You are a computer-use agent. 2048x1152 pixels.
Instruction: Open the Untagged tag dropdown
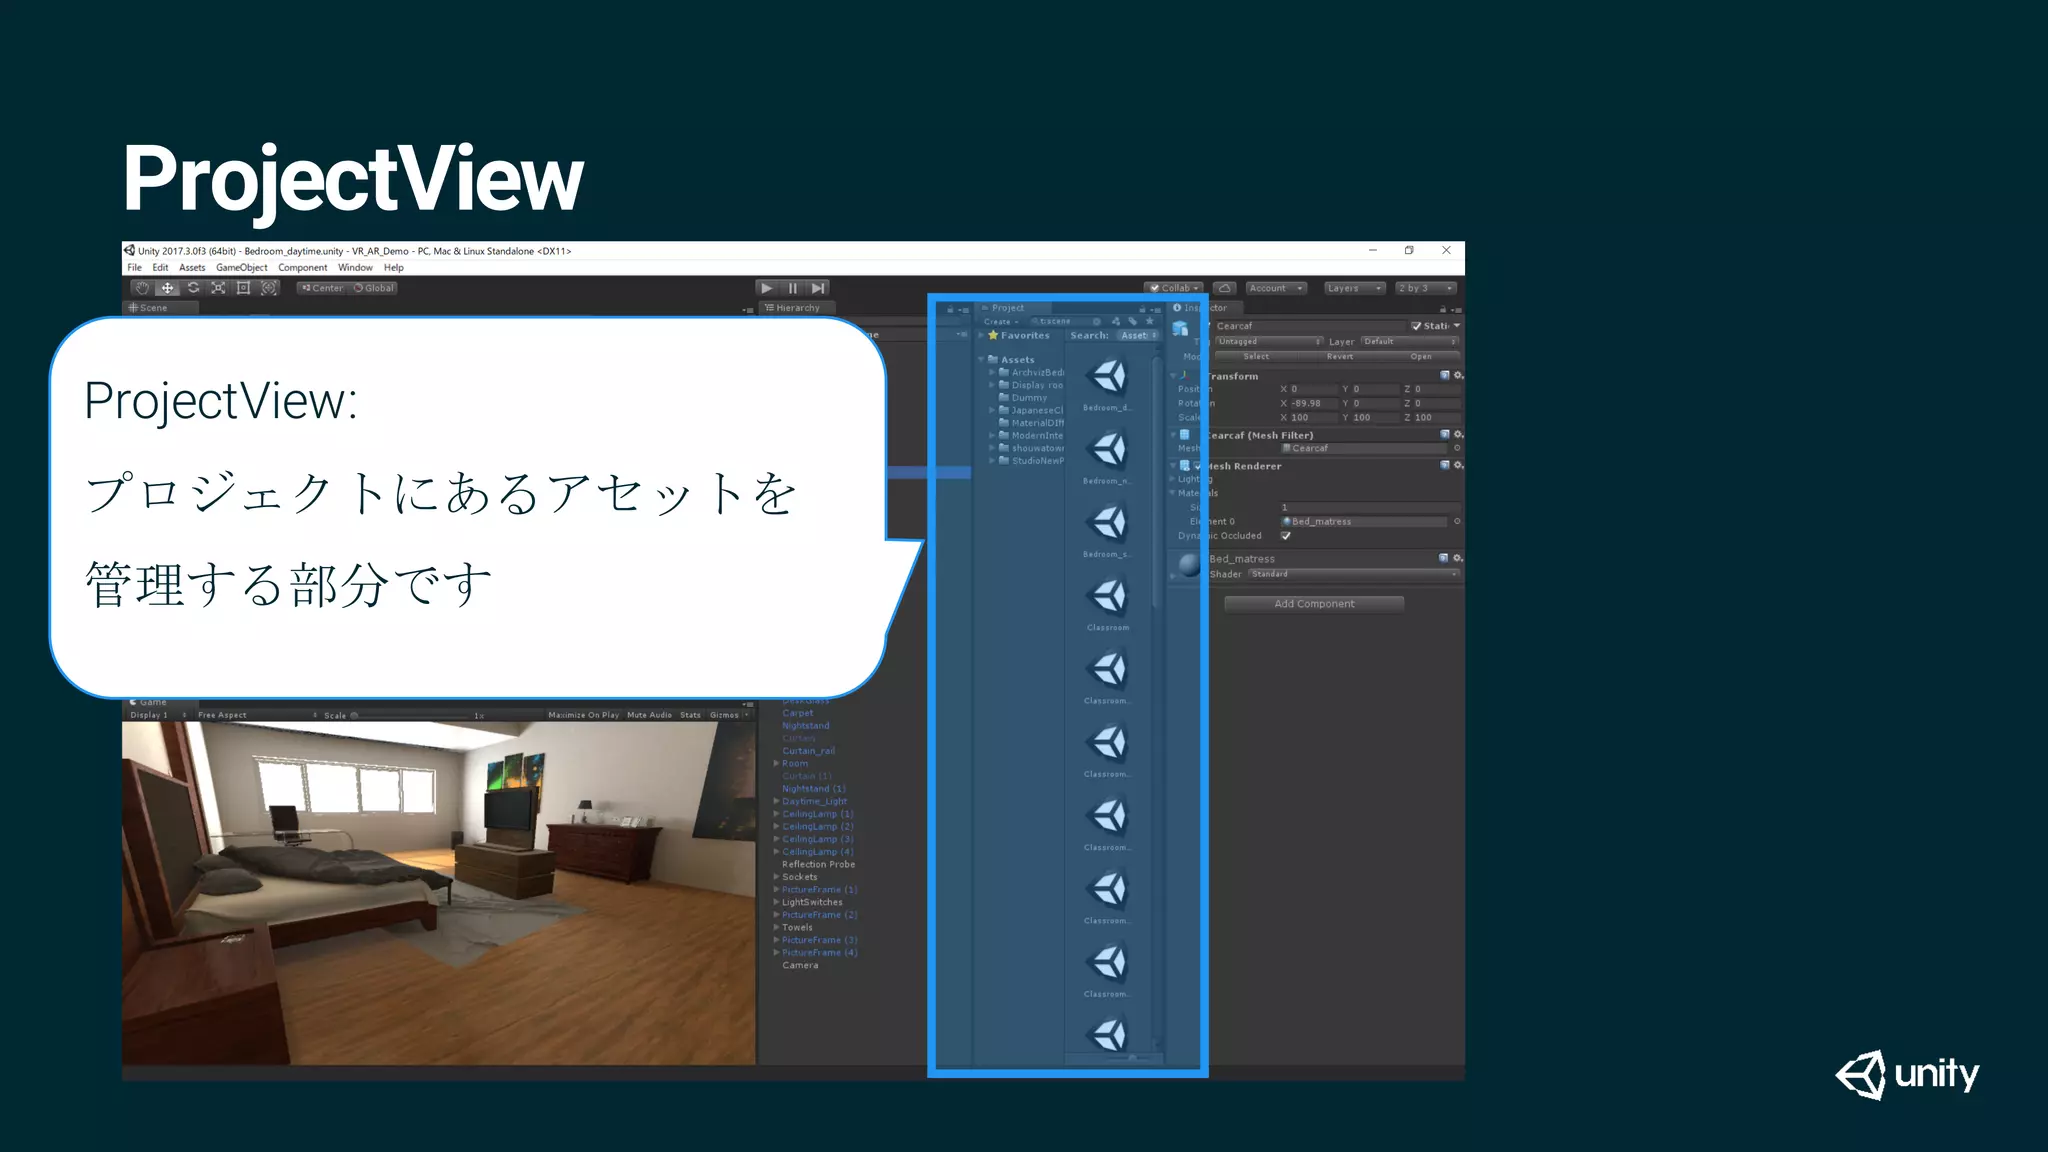pyautogui.click(x=1269, y=342)
